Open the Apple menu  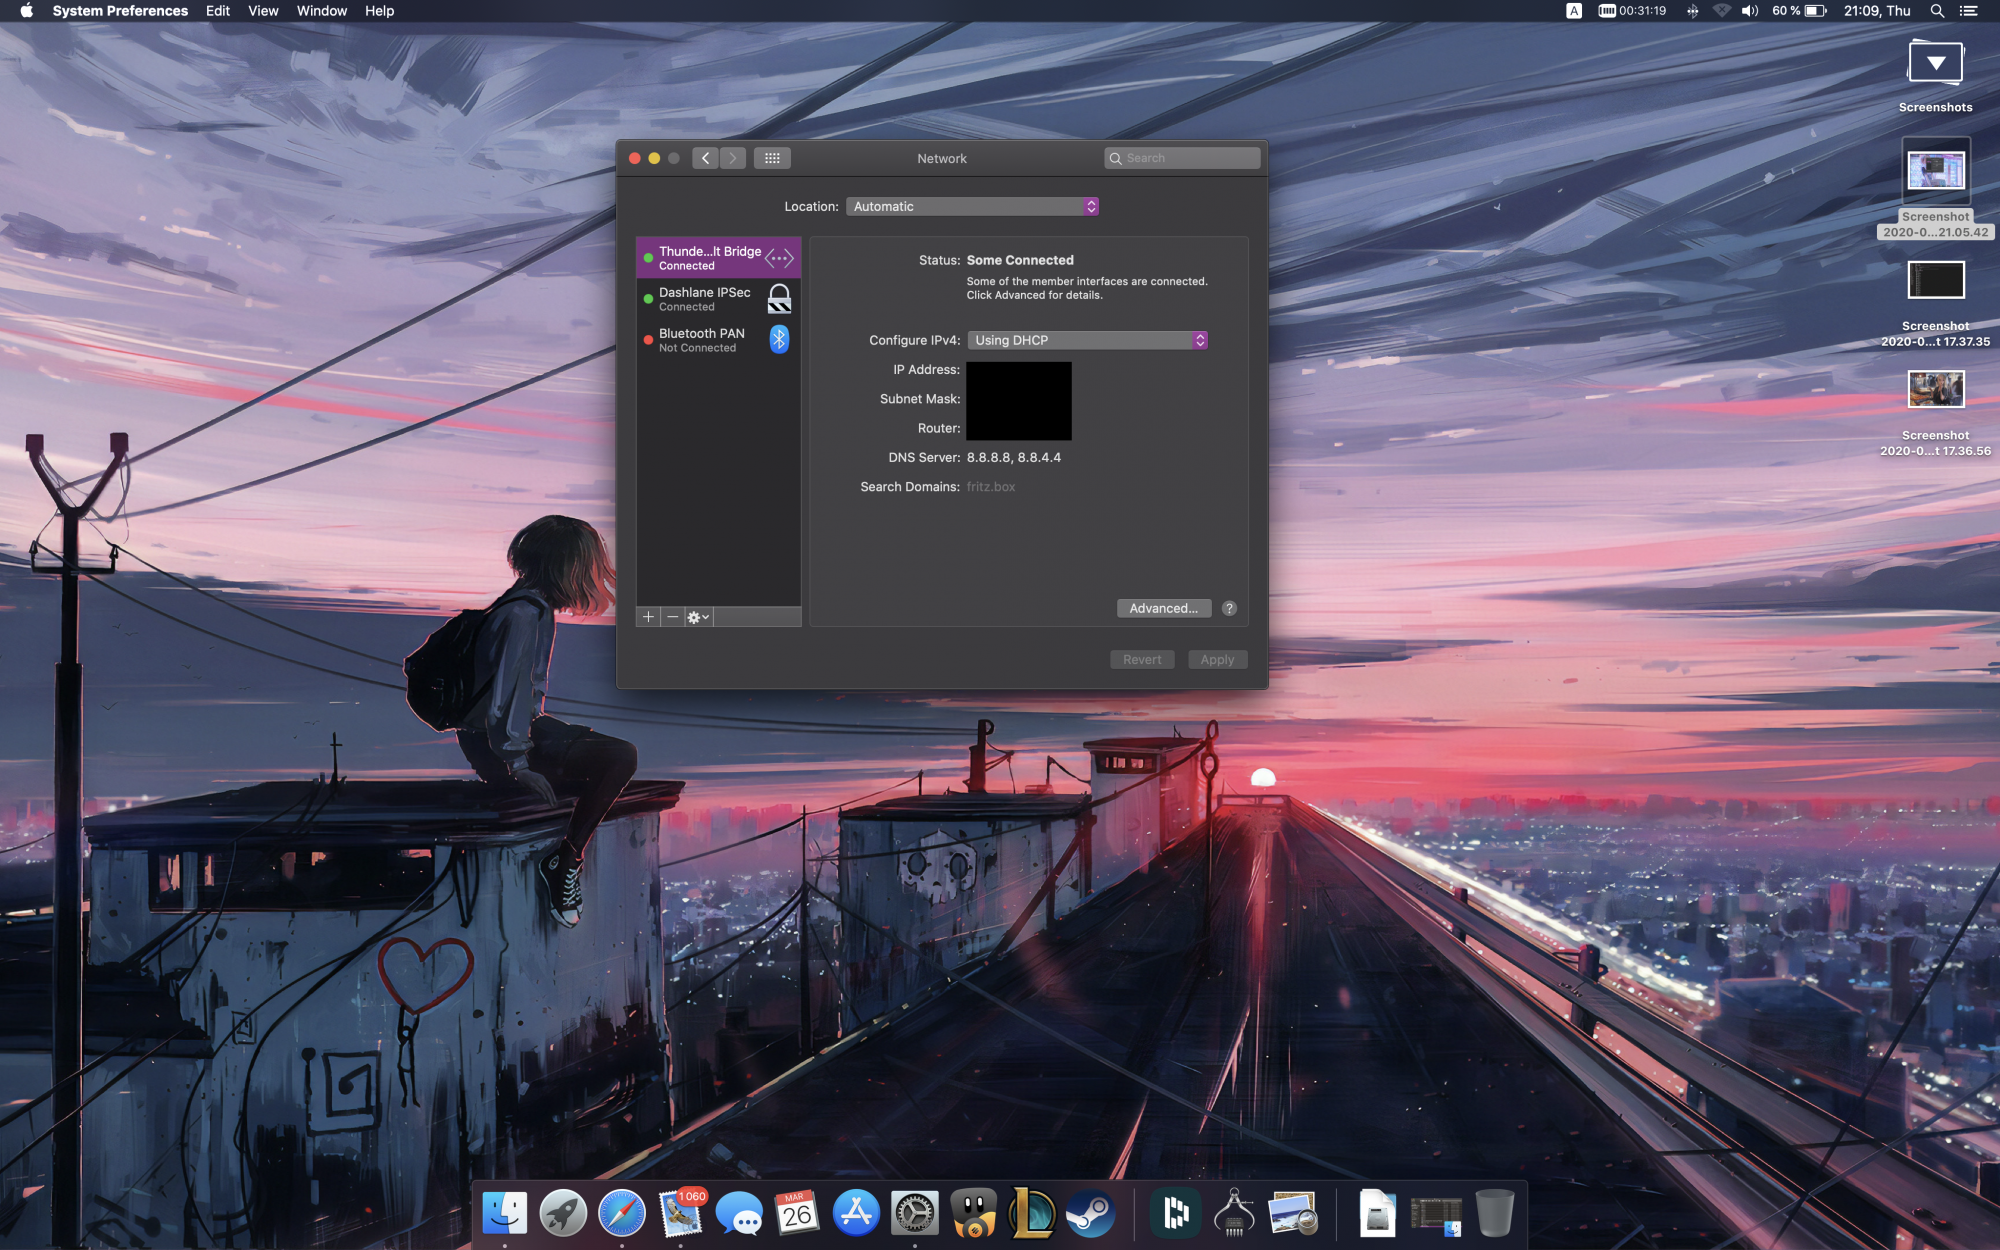(27, 11)
